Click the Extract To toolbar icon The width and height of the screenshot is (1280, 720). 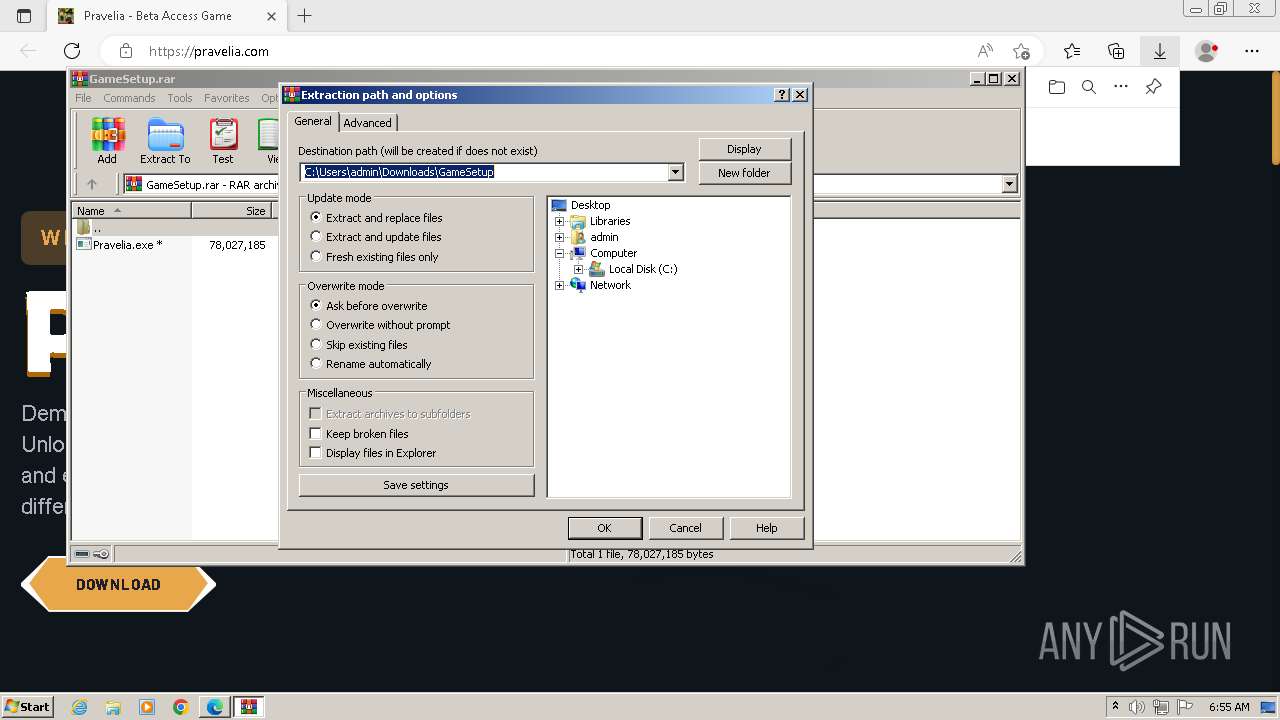pos(165,141)
